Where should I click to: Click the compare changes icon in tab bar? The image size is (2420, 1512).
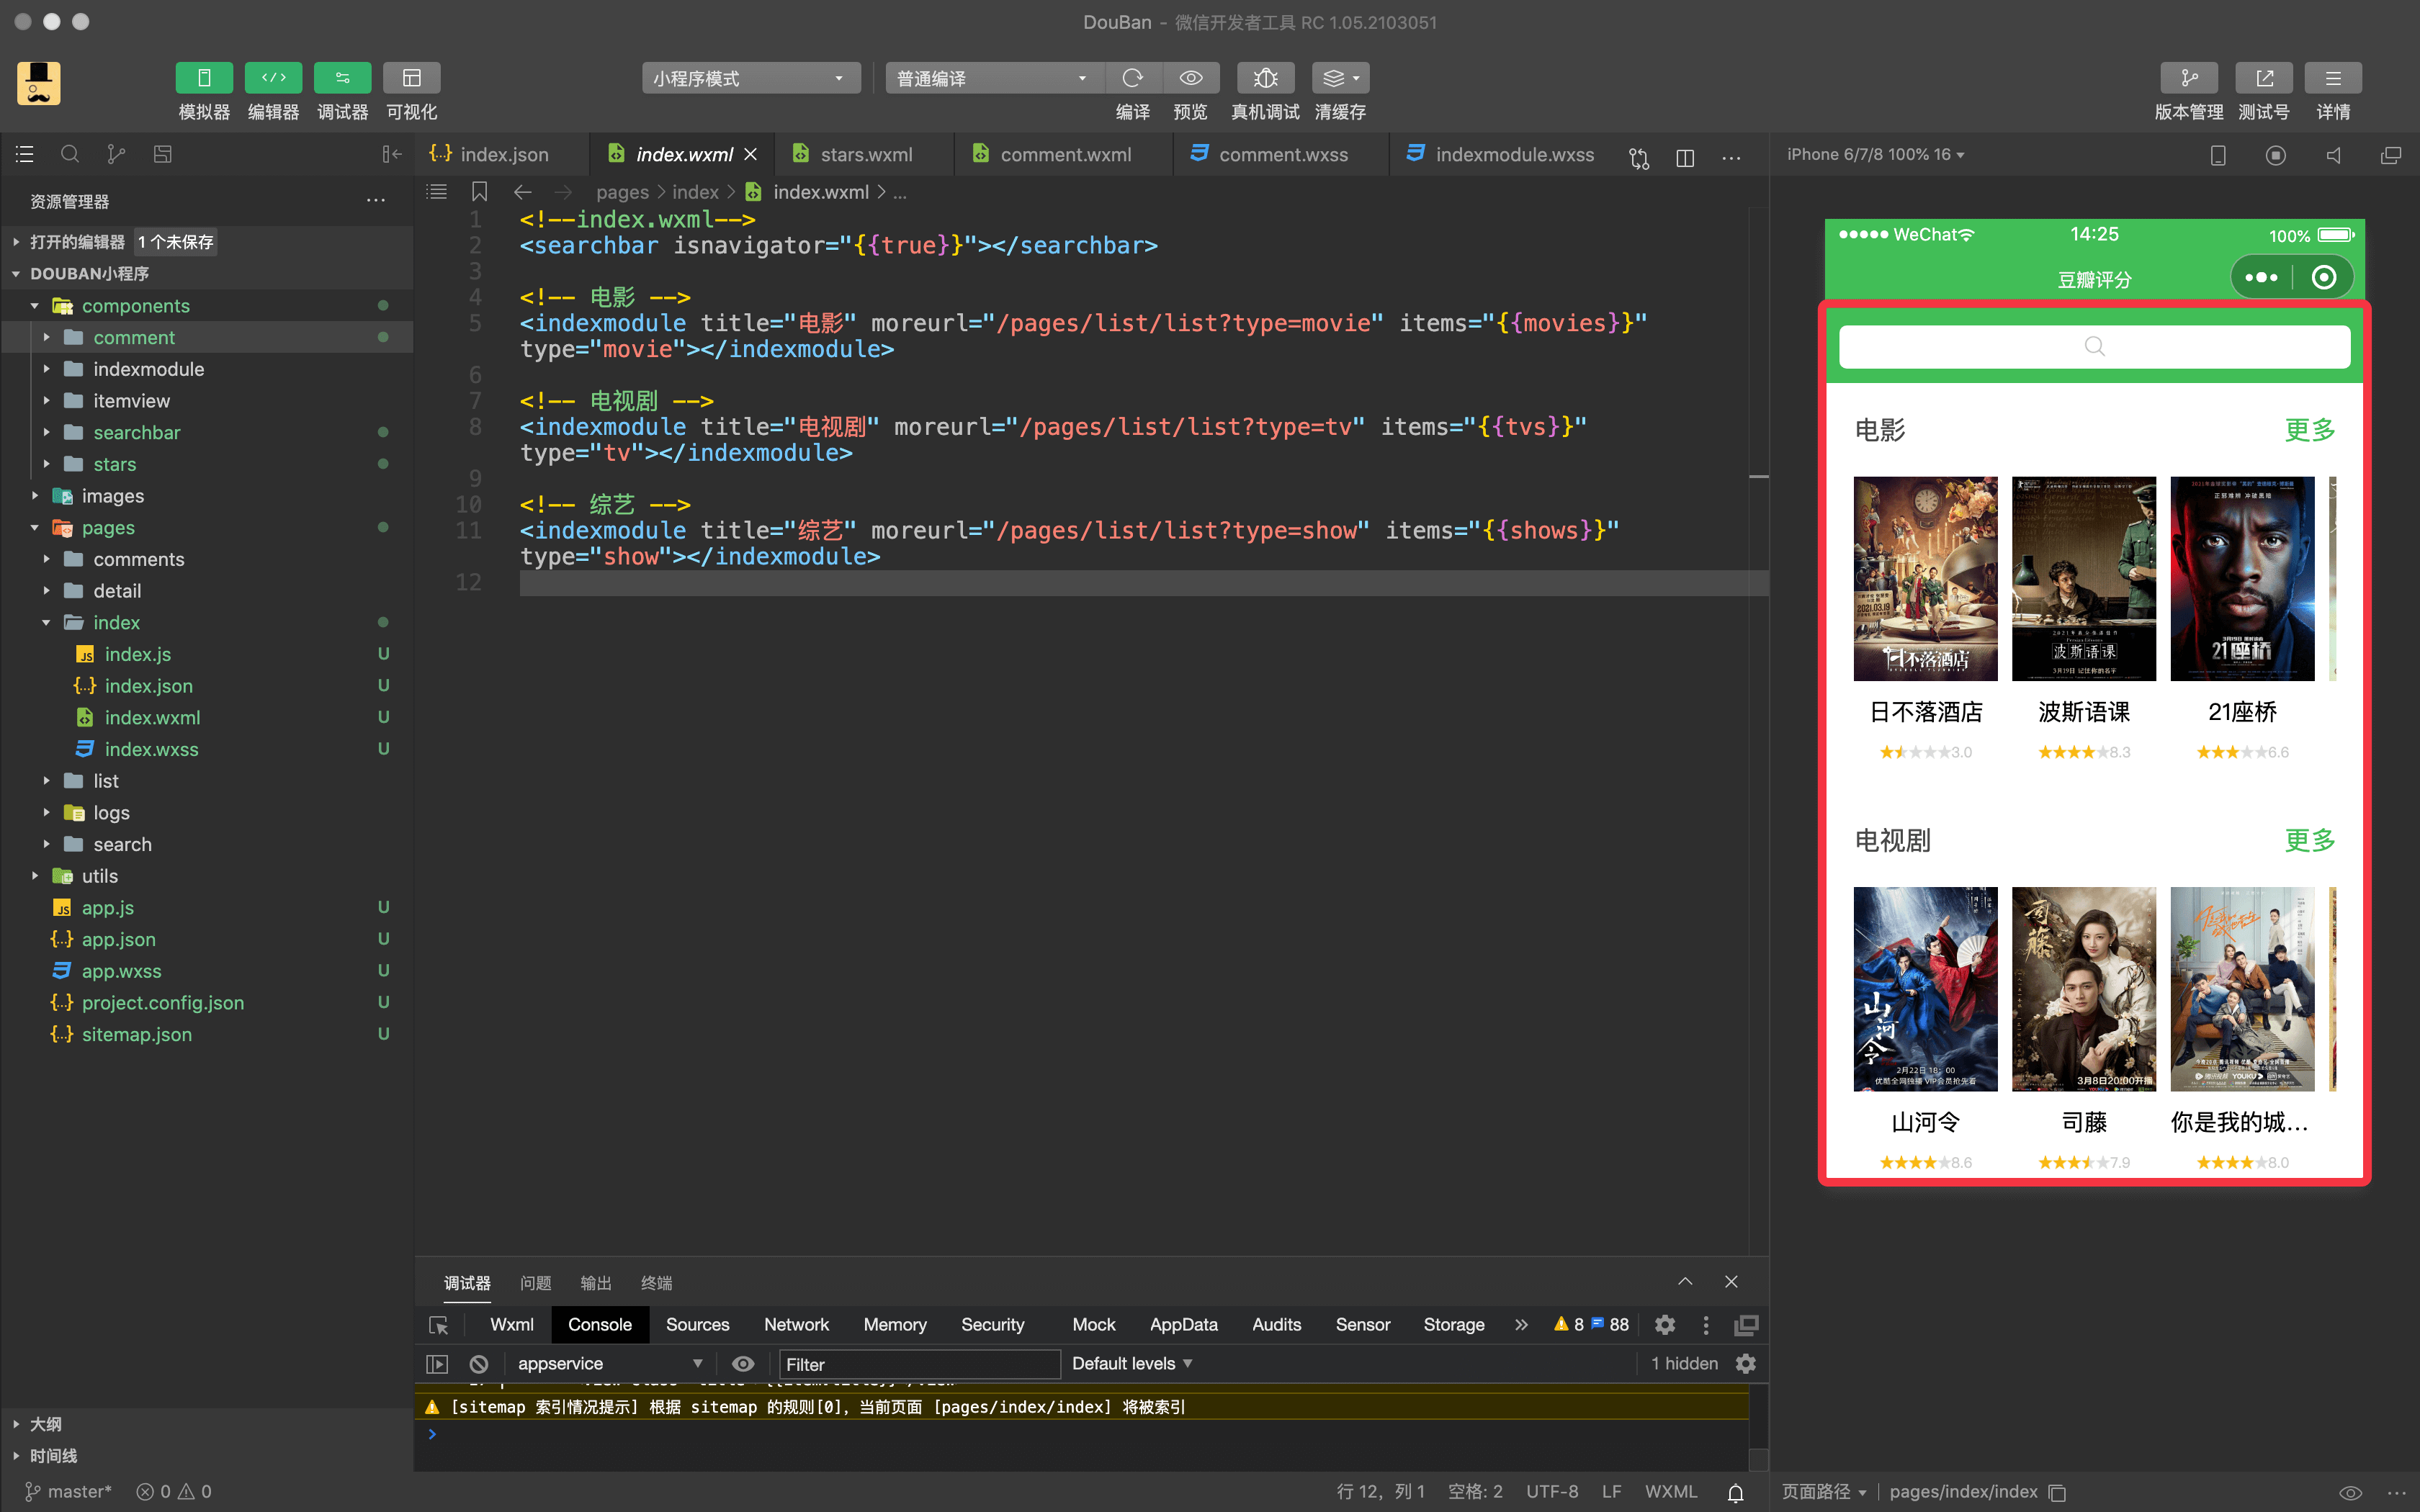click(x=1639, y=157)
